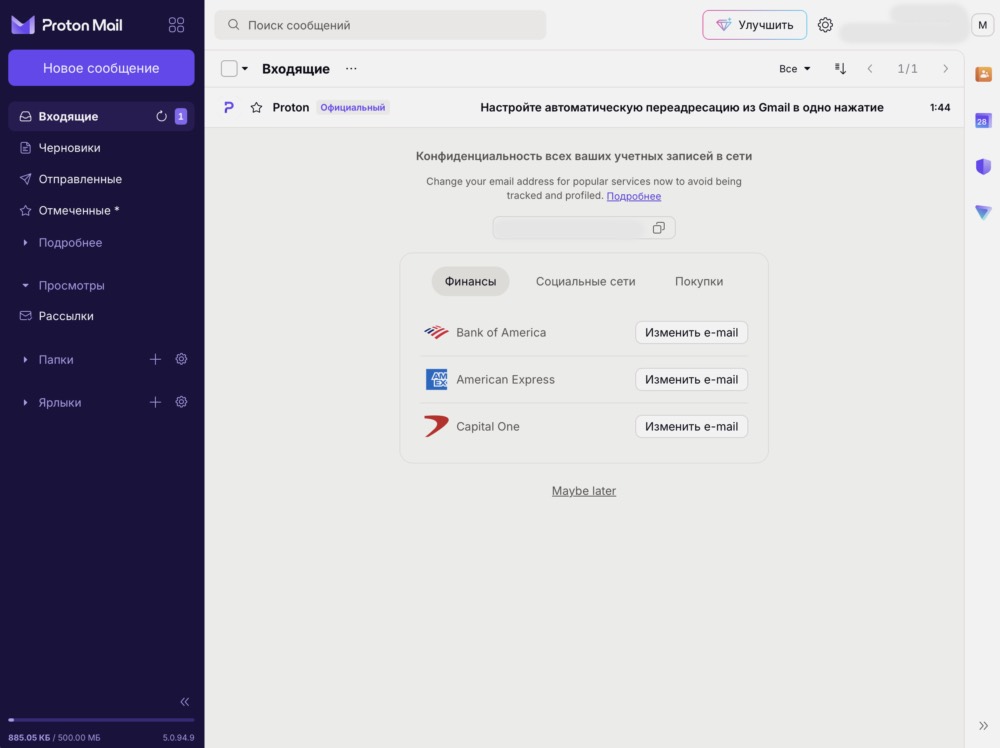Switch to the 'Покупки' tab

click(x=699, y=281)
